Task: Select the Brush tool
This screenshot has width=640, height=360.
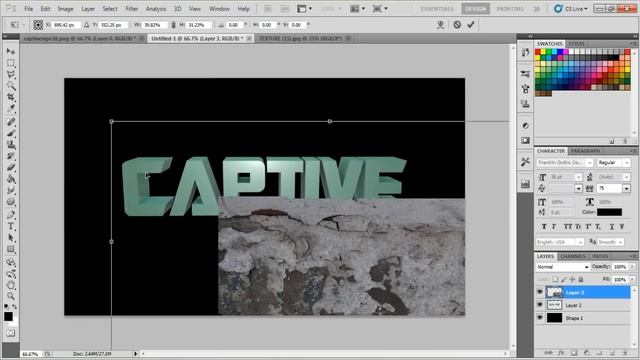Action: (11, 133)
